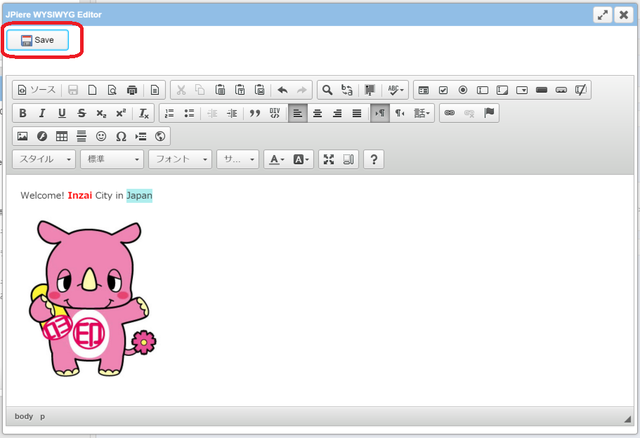Viewport: 640px width, 438px height.
Task: Open the スタイル styles dropdown
Action: (x=45, y=159)
